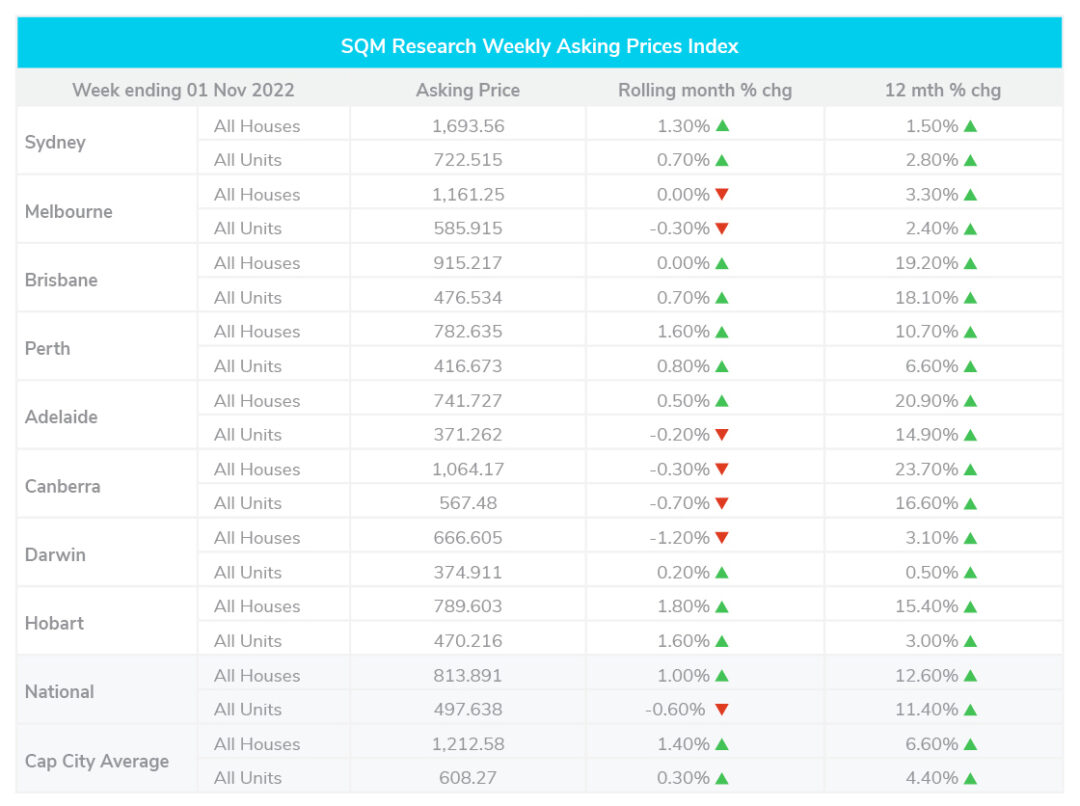Click the red arrow beside Canberra houses -0.30%
This screenshot has width=1080, height=806.
click(722, 469)
